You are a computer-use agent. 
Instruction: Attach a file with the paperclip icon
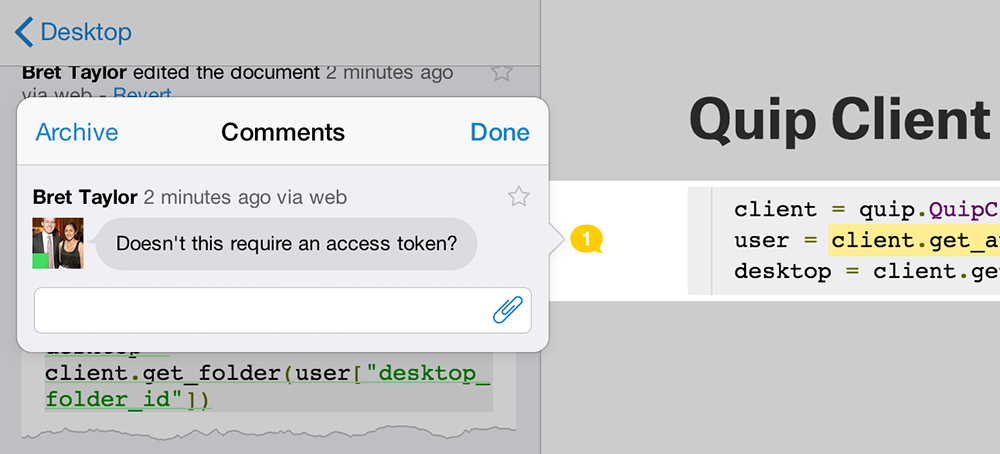click(508, 310)
